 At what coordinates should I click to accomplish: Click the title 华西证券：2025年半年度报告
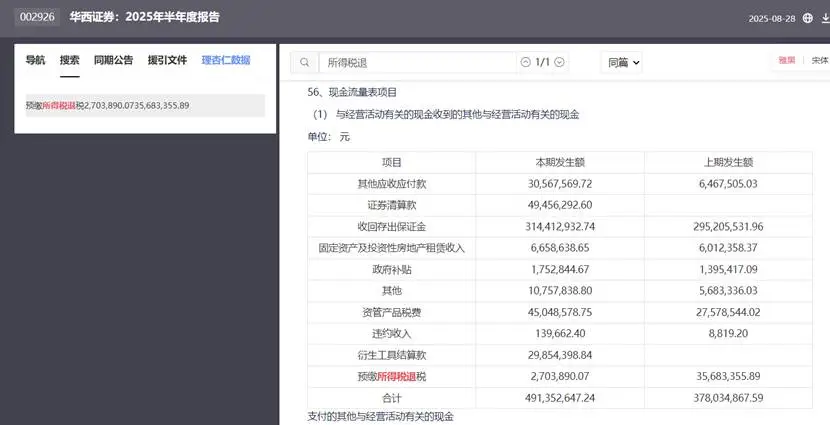145,17
